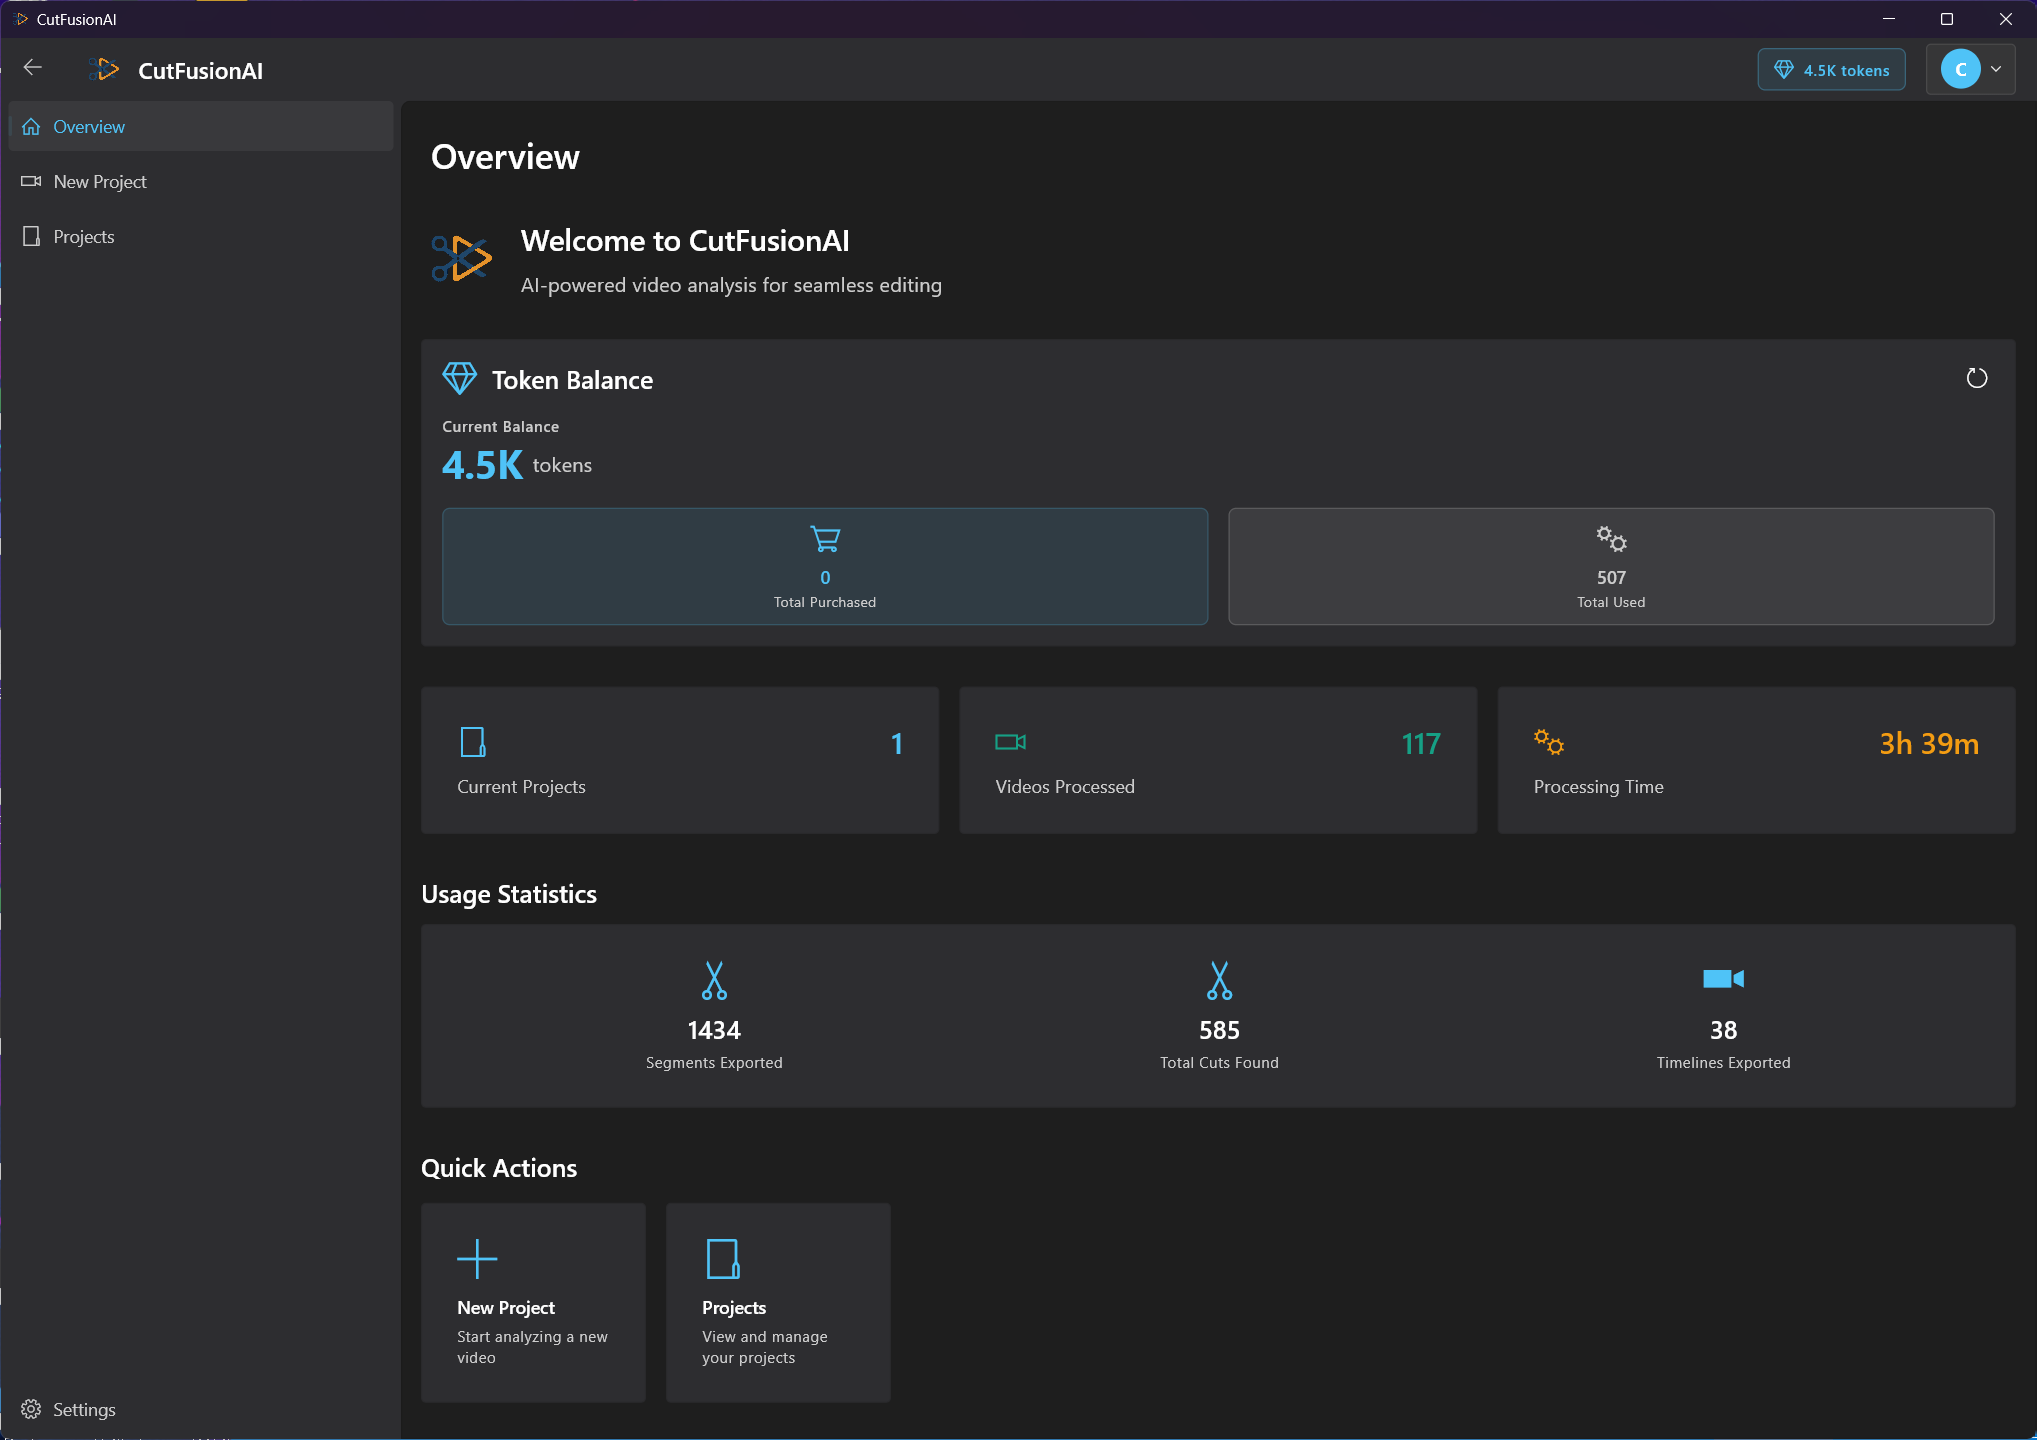Screen dimensions: 2037x1440
Task: Click the camera icon above Timelines Exported
Action: tap(1722, 978)
